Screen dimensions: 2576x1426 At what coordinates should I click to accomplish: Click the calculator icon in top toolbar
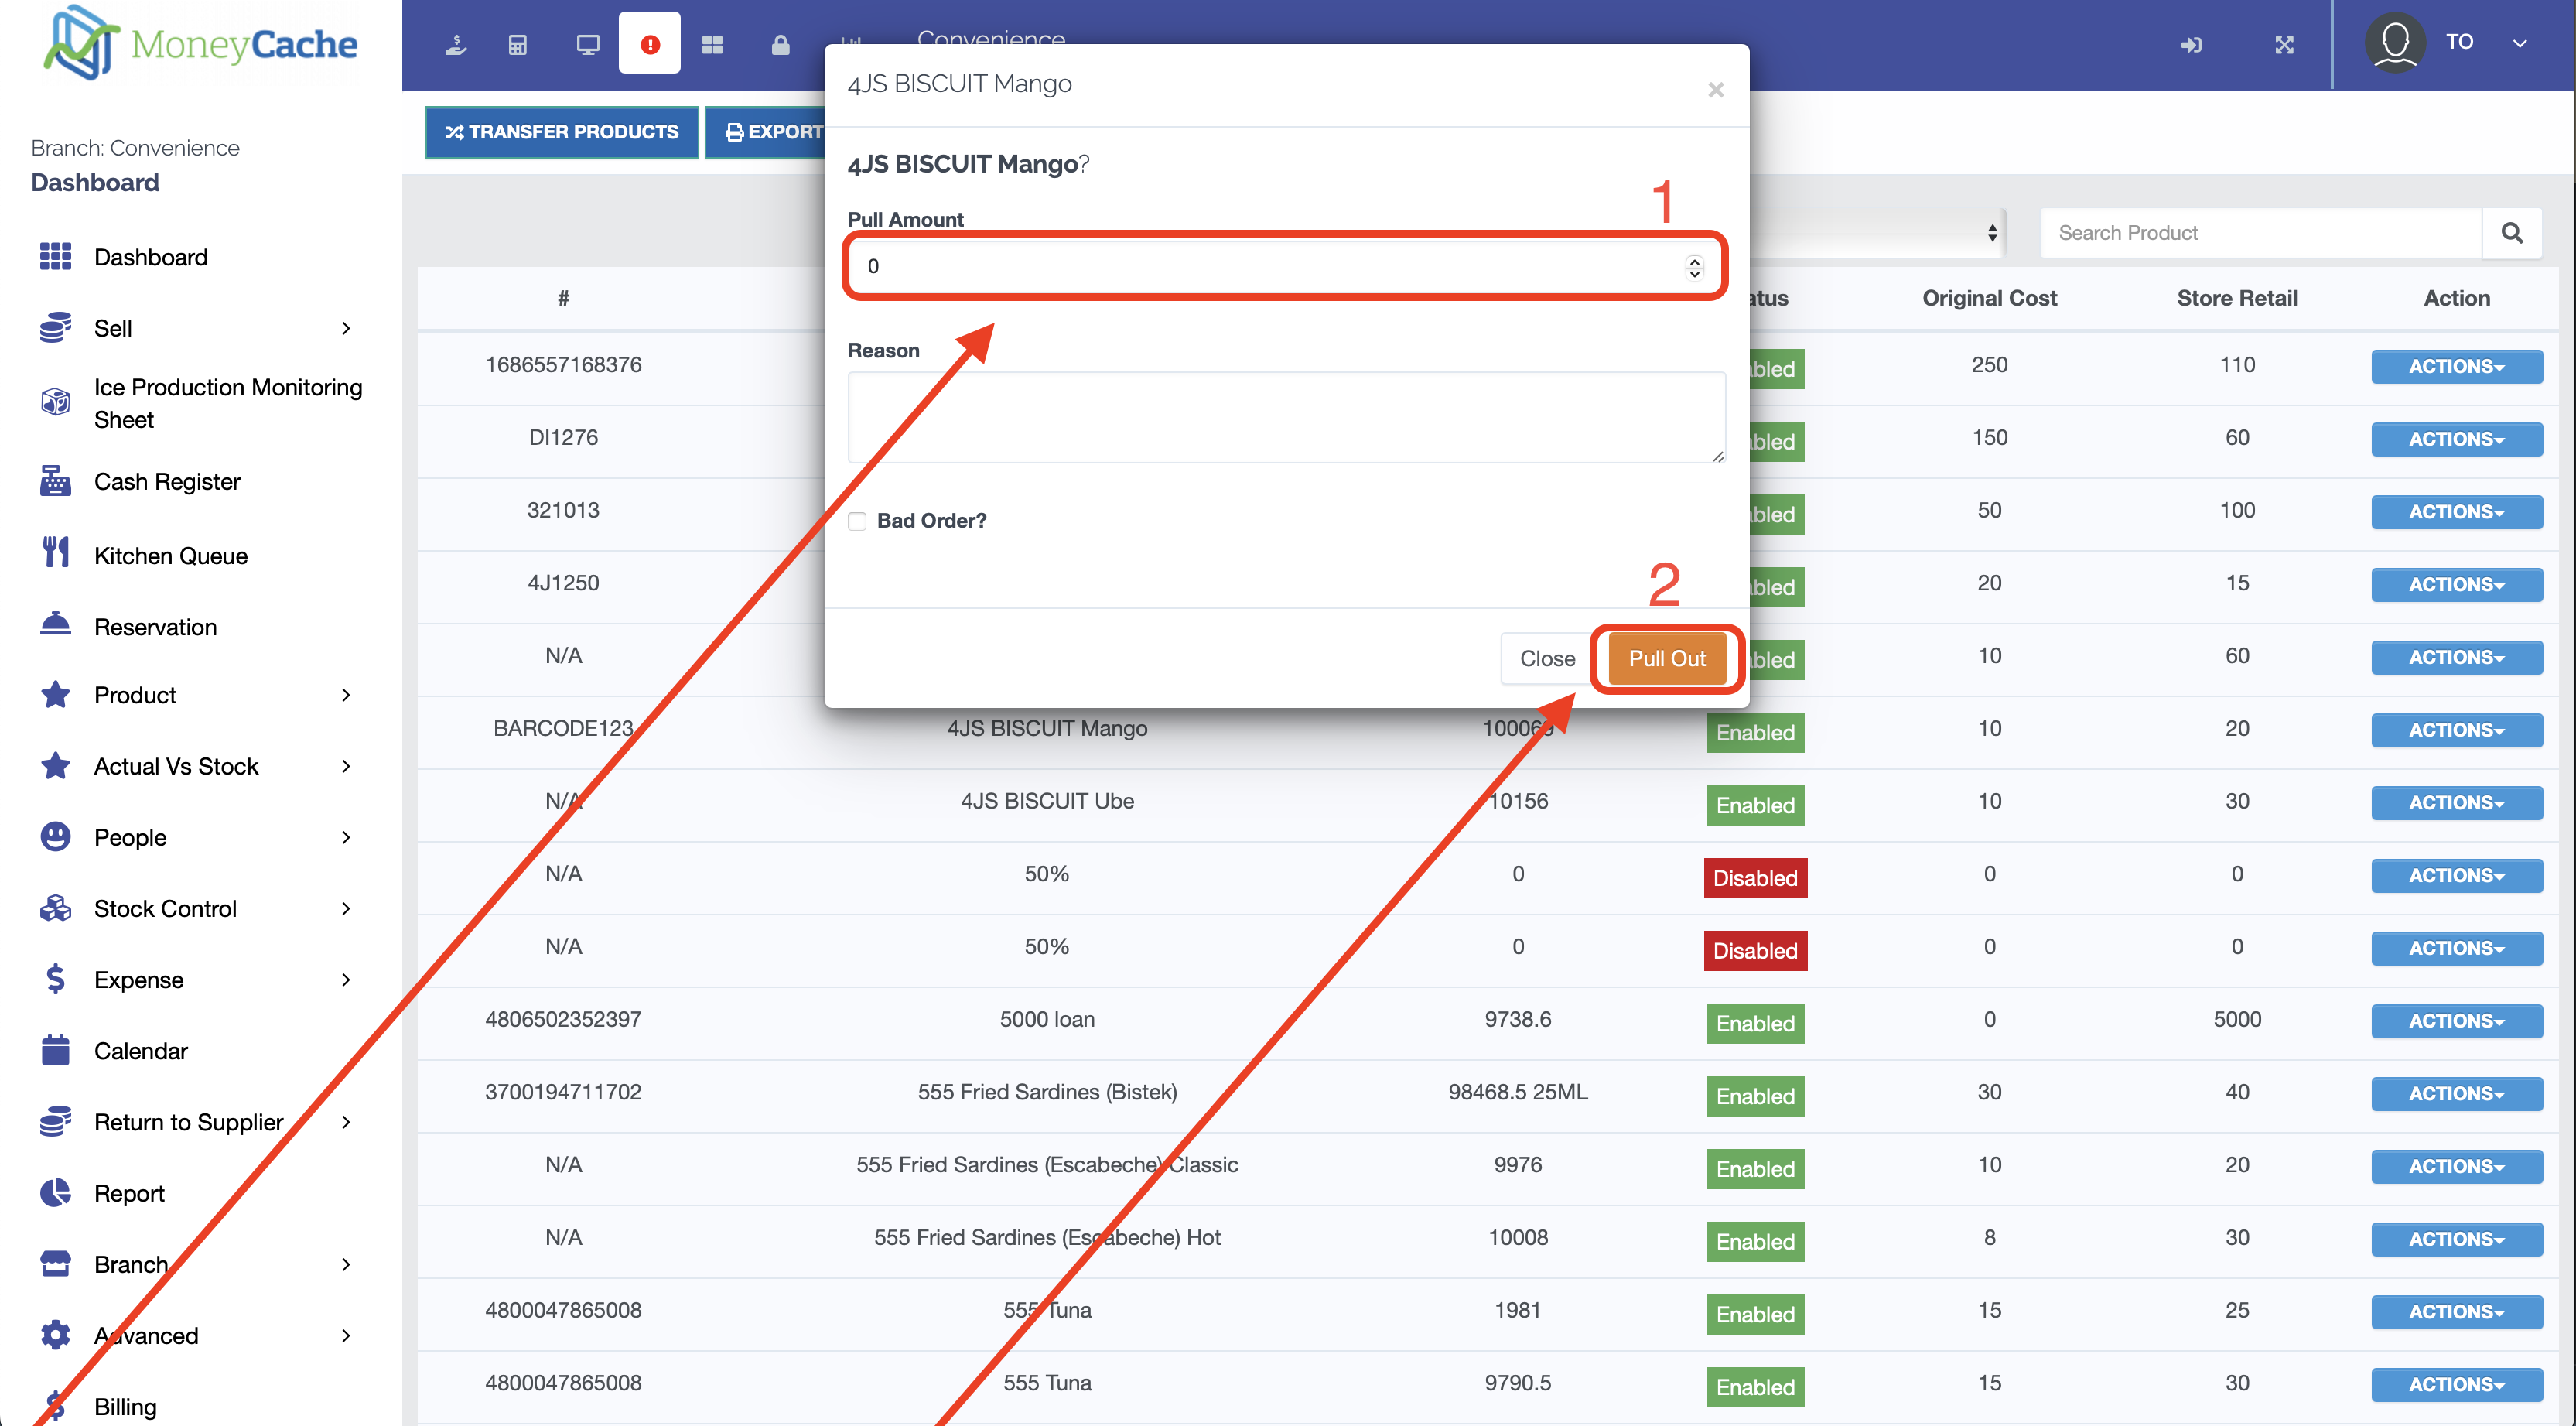pyautogui.click(x=517, y=45)
